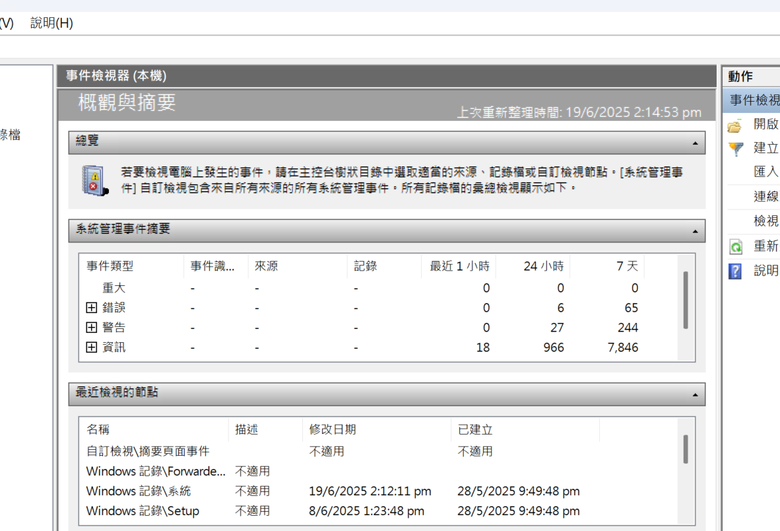Expand the 警告 event type row
The height and width of the screenshot is (531, 780).
pos(91,327)
